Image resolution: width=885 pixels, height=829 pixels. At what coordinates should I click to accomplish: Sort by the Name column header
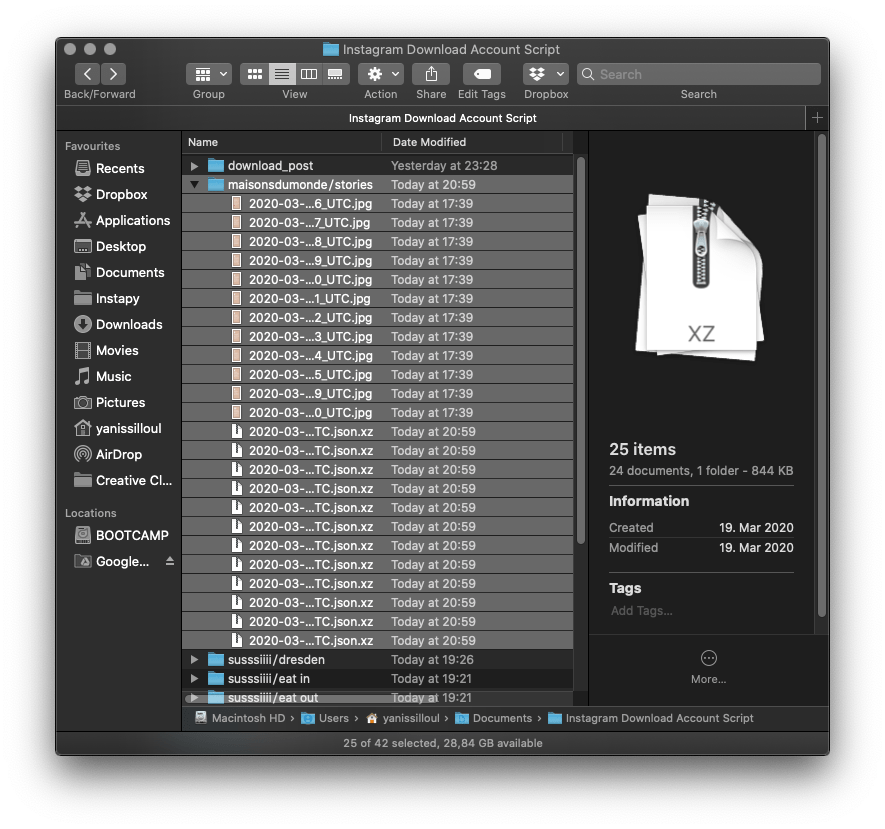coord(282,142)
